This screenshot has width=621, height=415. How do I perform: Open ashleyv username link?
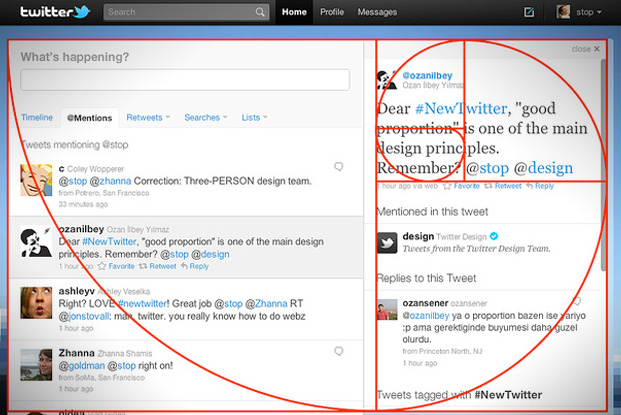click(76, 291)
